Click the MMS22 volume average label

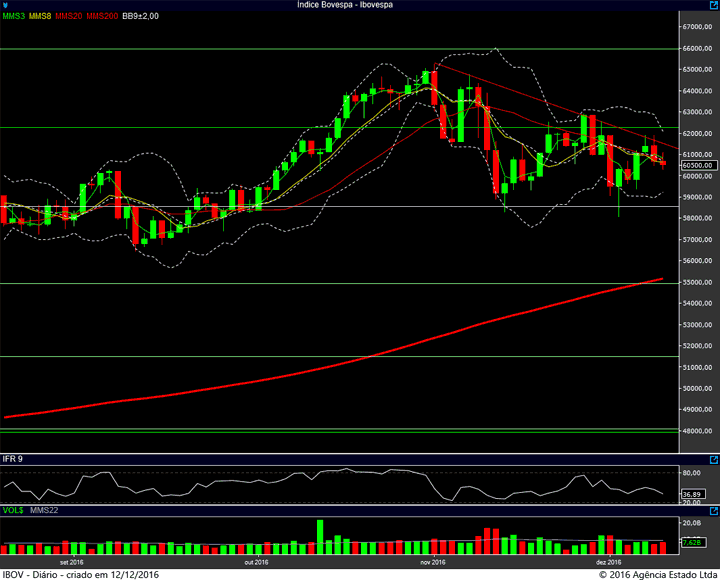coord(44,510)
